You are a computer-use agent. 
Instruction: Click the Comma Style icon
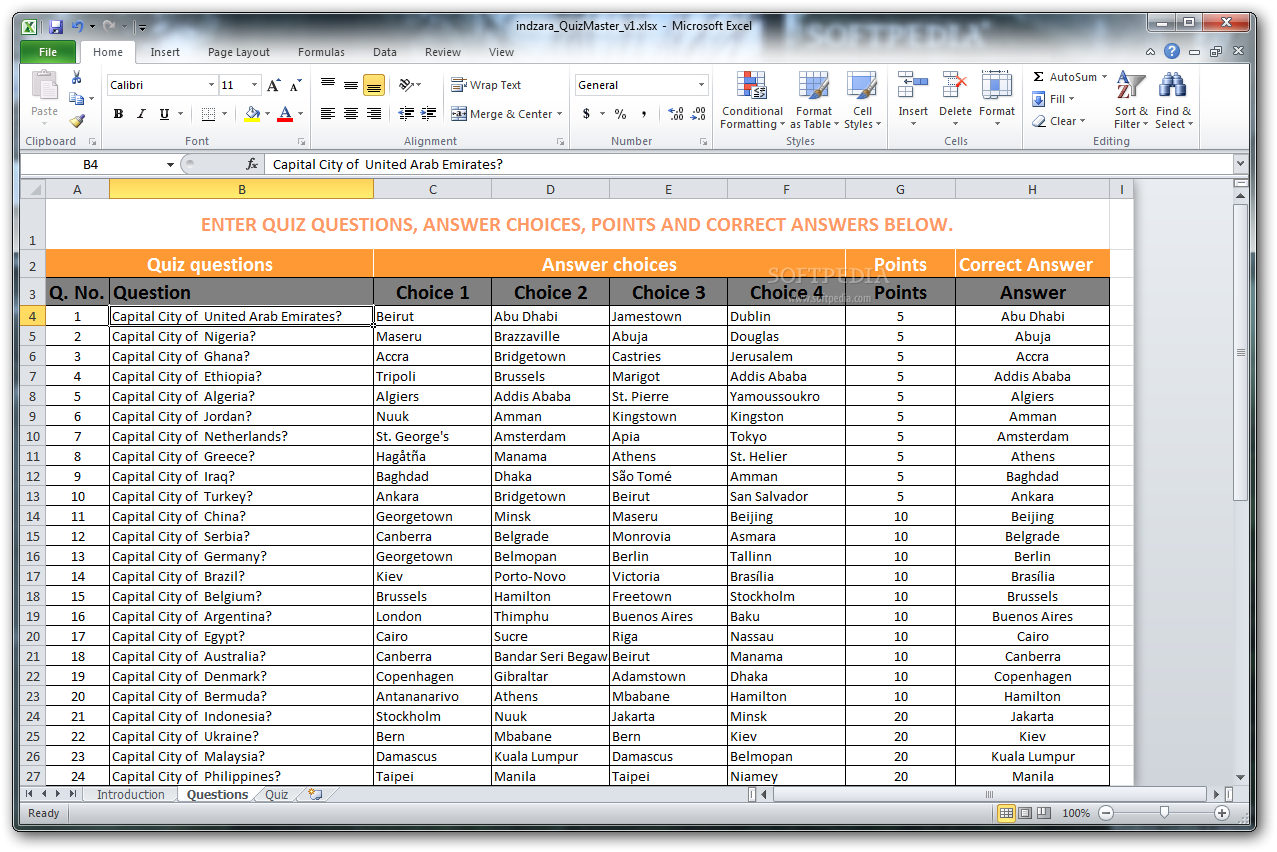point(644,114)
